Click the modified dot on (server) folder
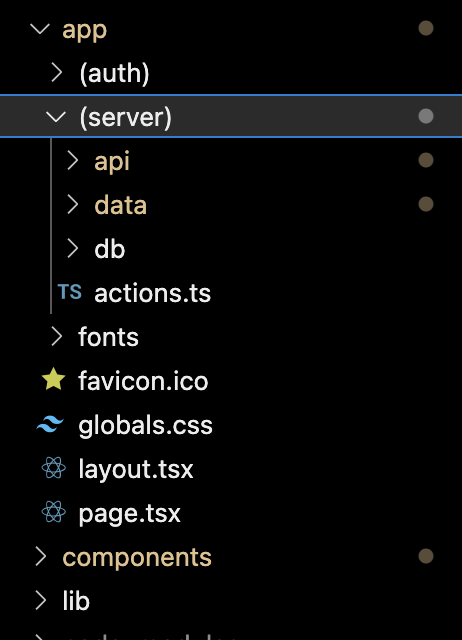The width and height of the screenshot is (462, 640). coord(426,116)
